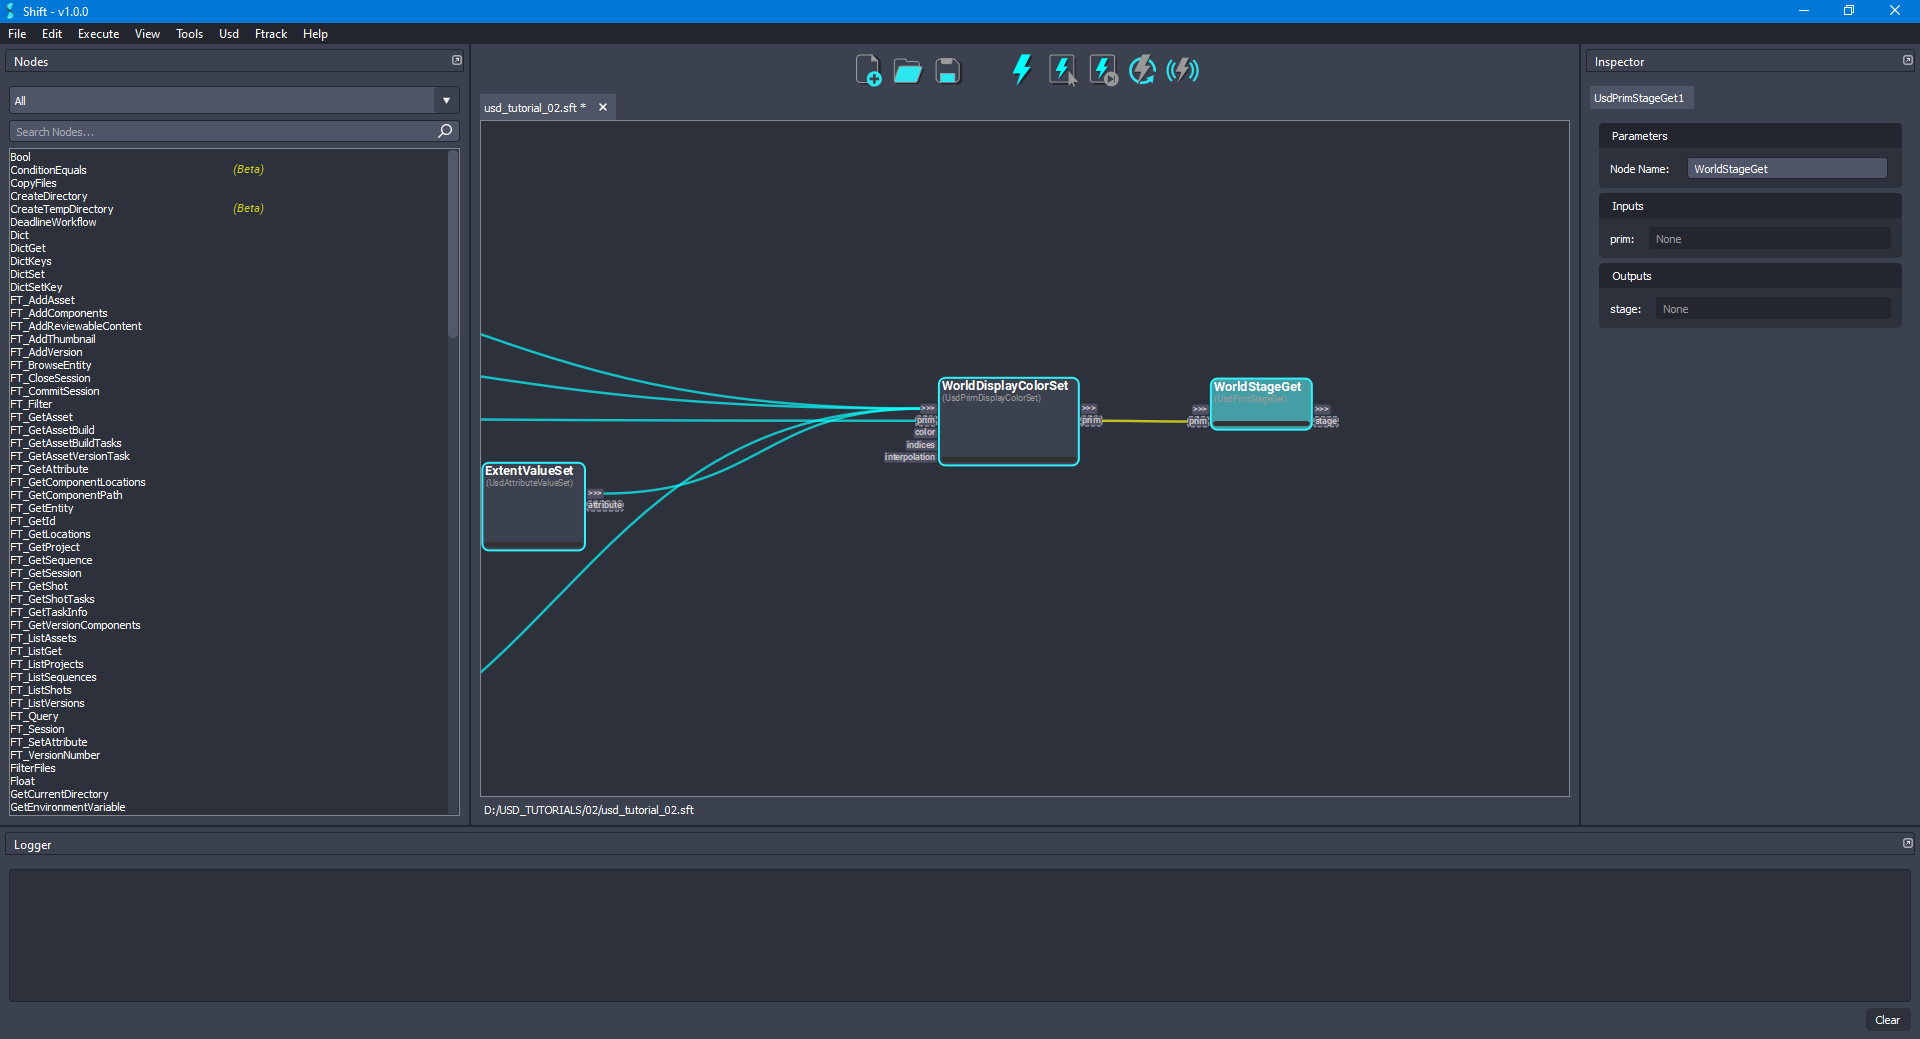Select the UsdPrimStageGet1 node label in Inspector
The image size is (1920, 1039).
(x=1640, y=97)
